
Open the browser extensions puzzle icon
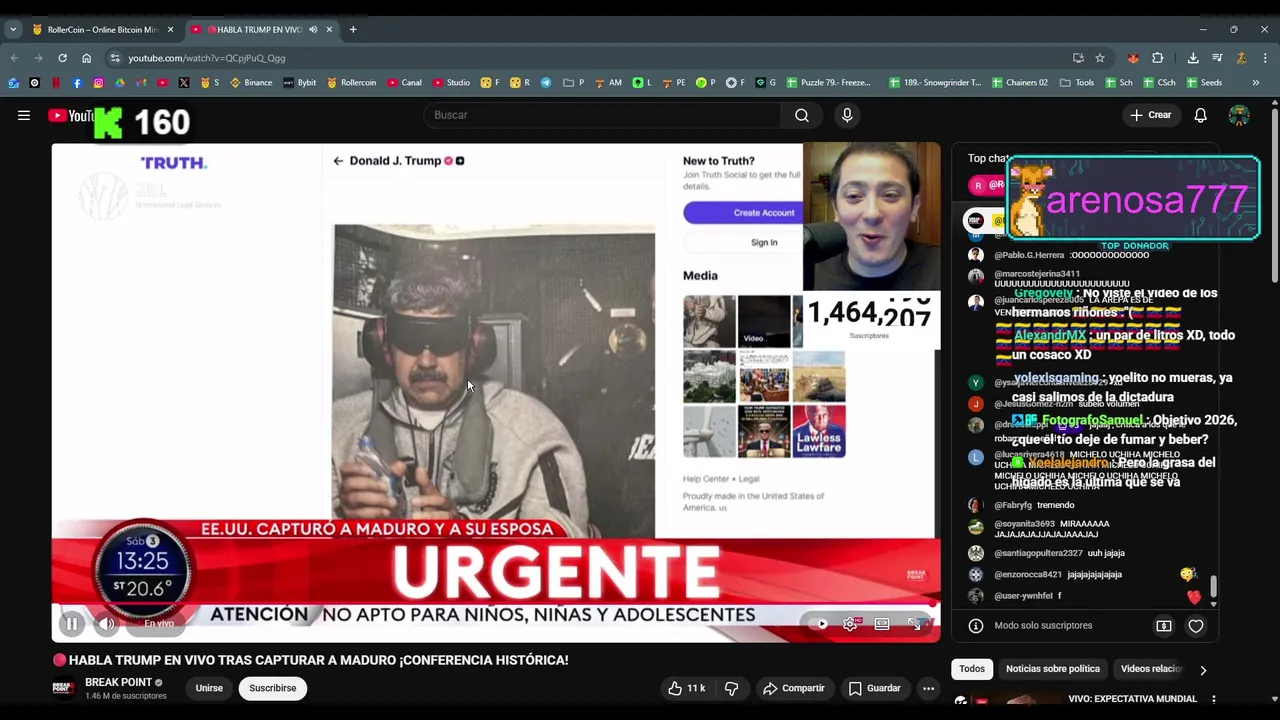coord(1158,58)
